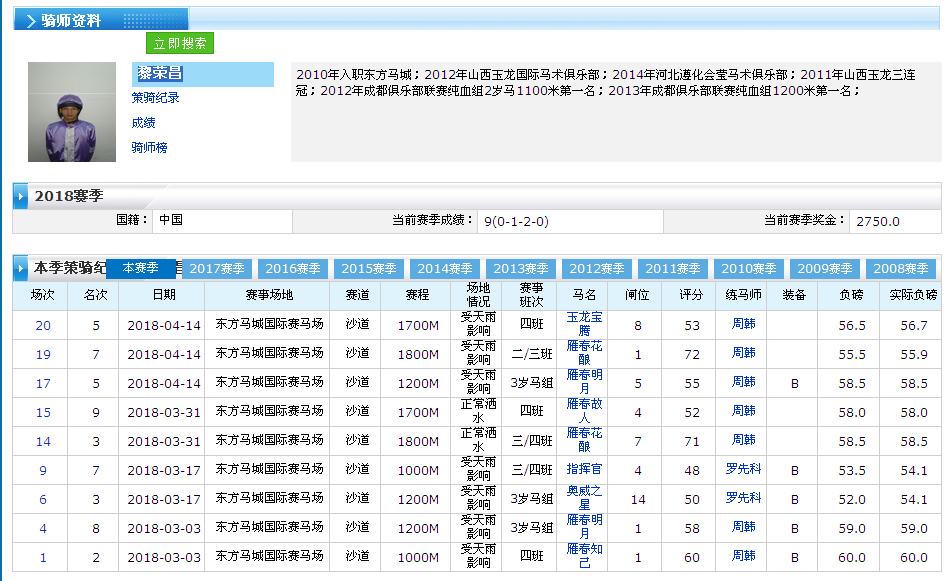952x581 pixels.
Task: Click the arrow icon beside 本季策骑纪录 heading
Action: click(21, 268)
